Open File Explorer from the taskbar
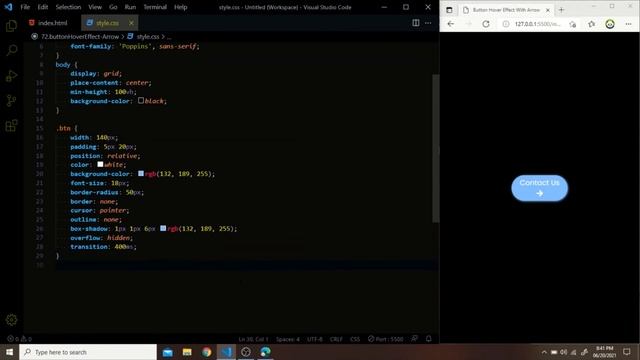 [x=187, y=352]
